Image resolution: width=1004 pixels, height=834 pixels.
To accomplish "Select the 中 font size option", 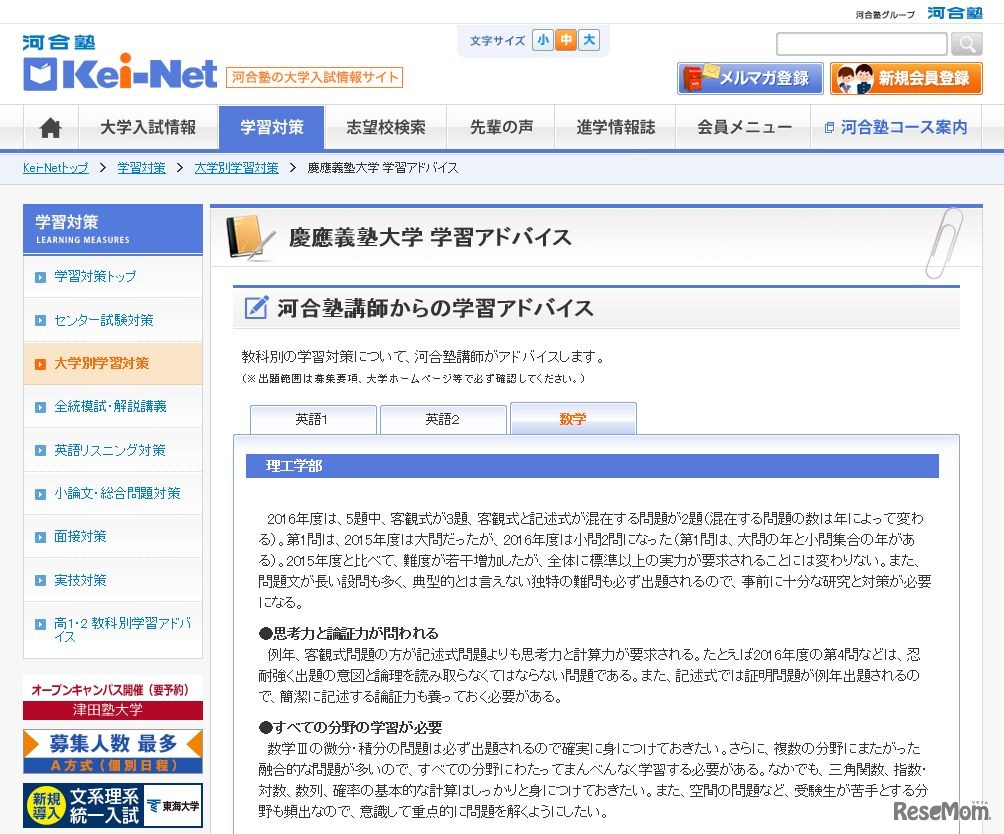I will click(x=567, y=40).
